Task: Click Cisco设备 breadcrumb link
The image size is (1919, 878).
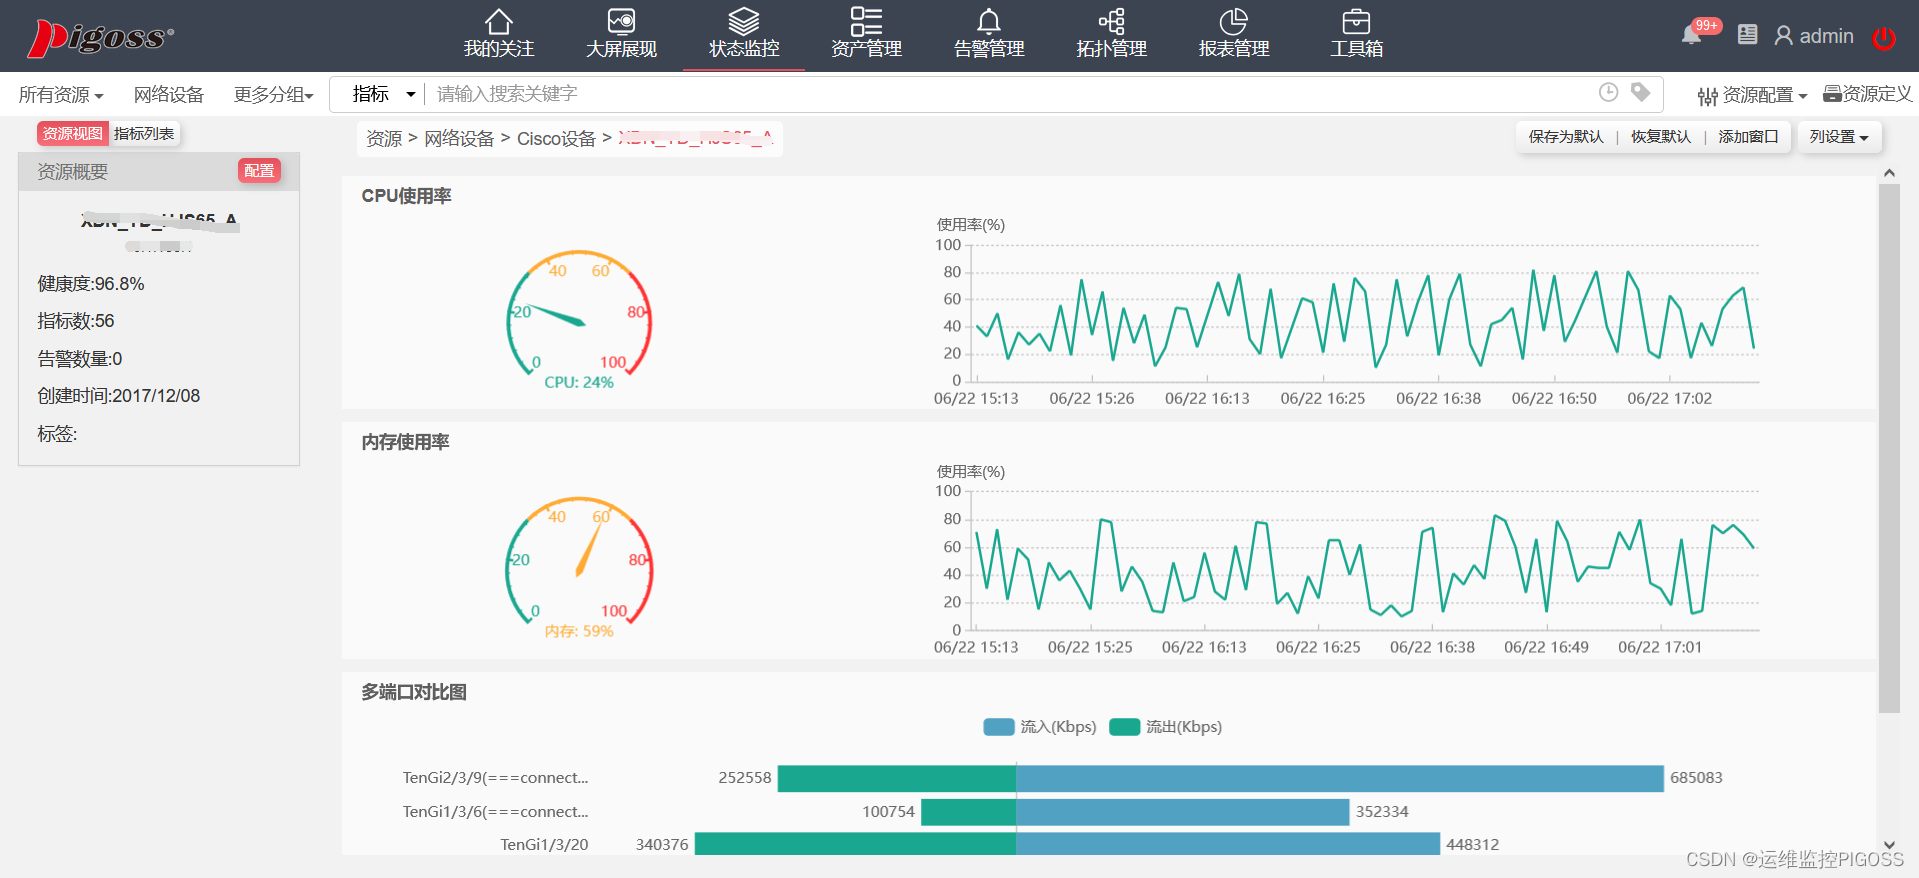Action: [556, 139]
